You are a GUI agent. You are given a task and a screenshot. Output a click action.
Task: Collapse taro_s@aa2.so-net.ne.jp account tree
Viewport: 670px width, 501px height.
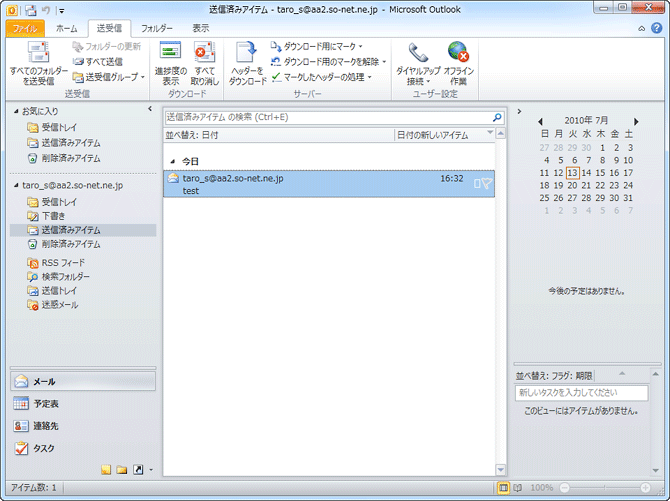pyautogui.click(x=15, y=185)
